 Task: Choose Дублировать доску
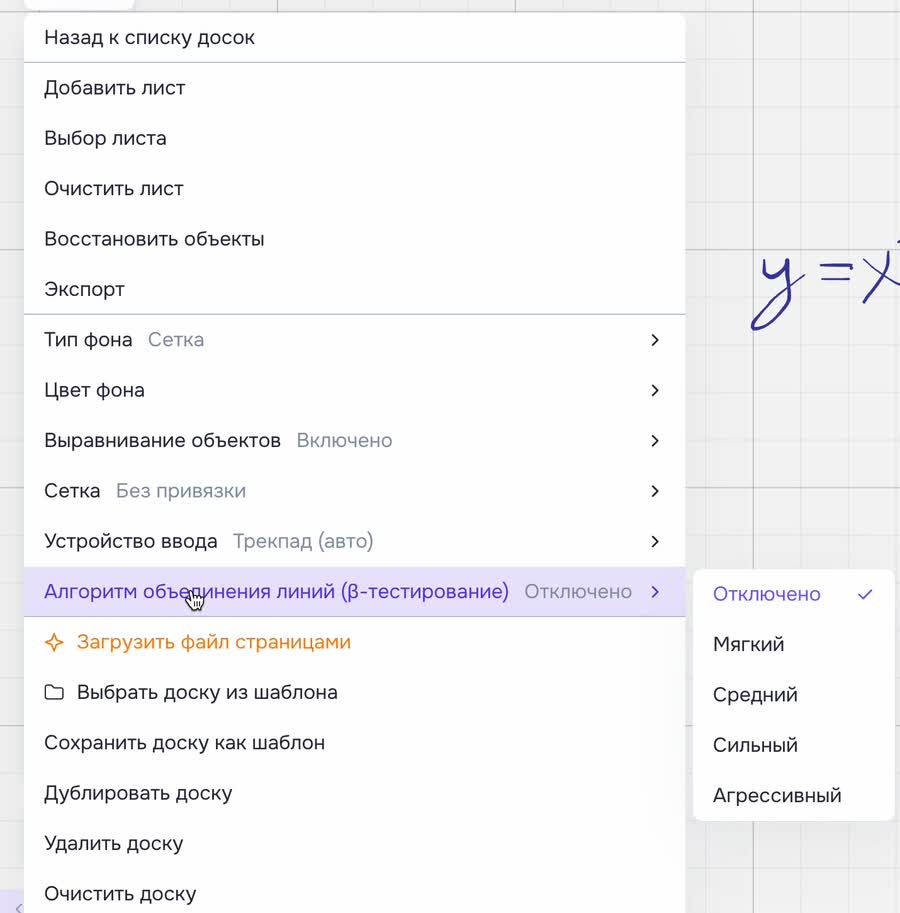point(355,793)
